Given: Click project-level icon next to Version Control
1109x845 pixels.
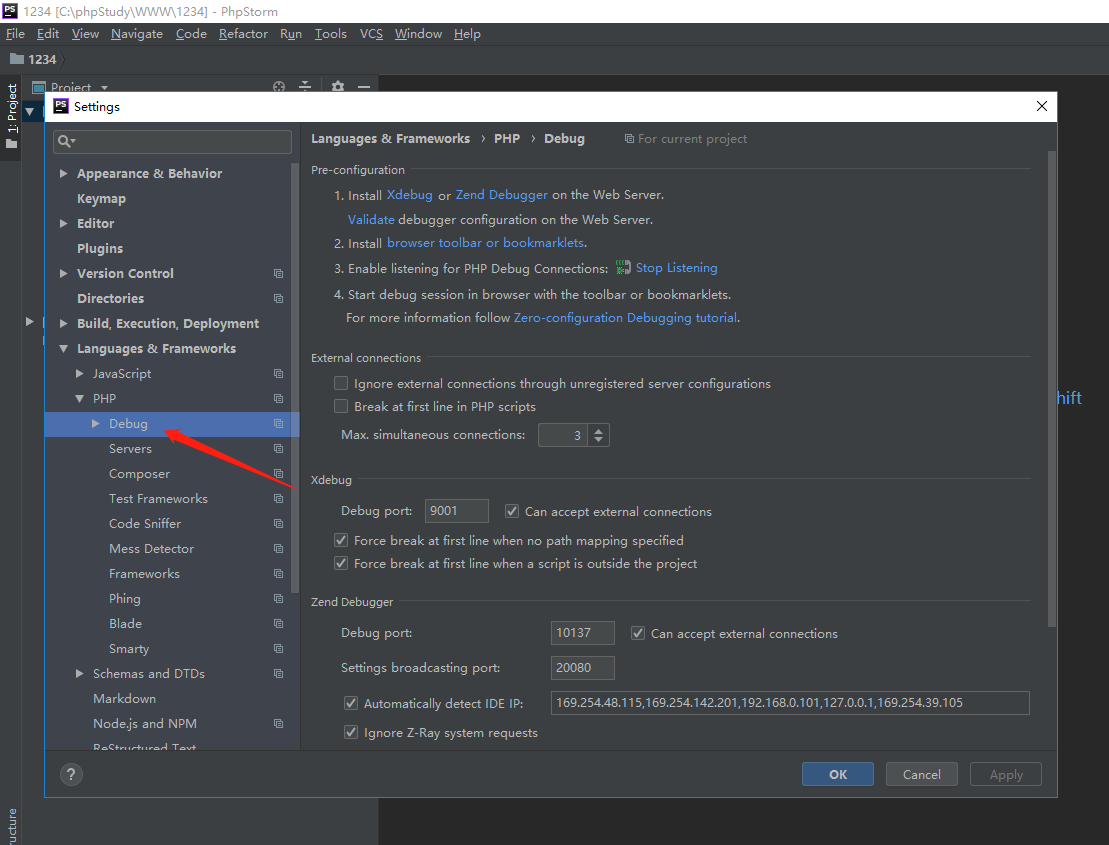Looking at the screenshot, I should point(279,274).
